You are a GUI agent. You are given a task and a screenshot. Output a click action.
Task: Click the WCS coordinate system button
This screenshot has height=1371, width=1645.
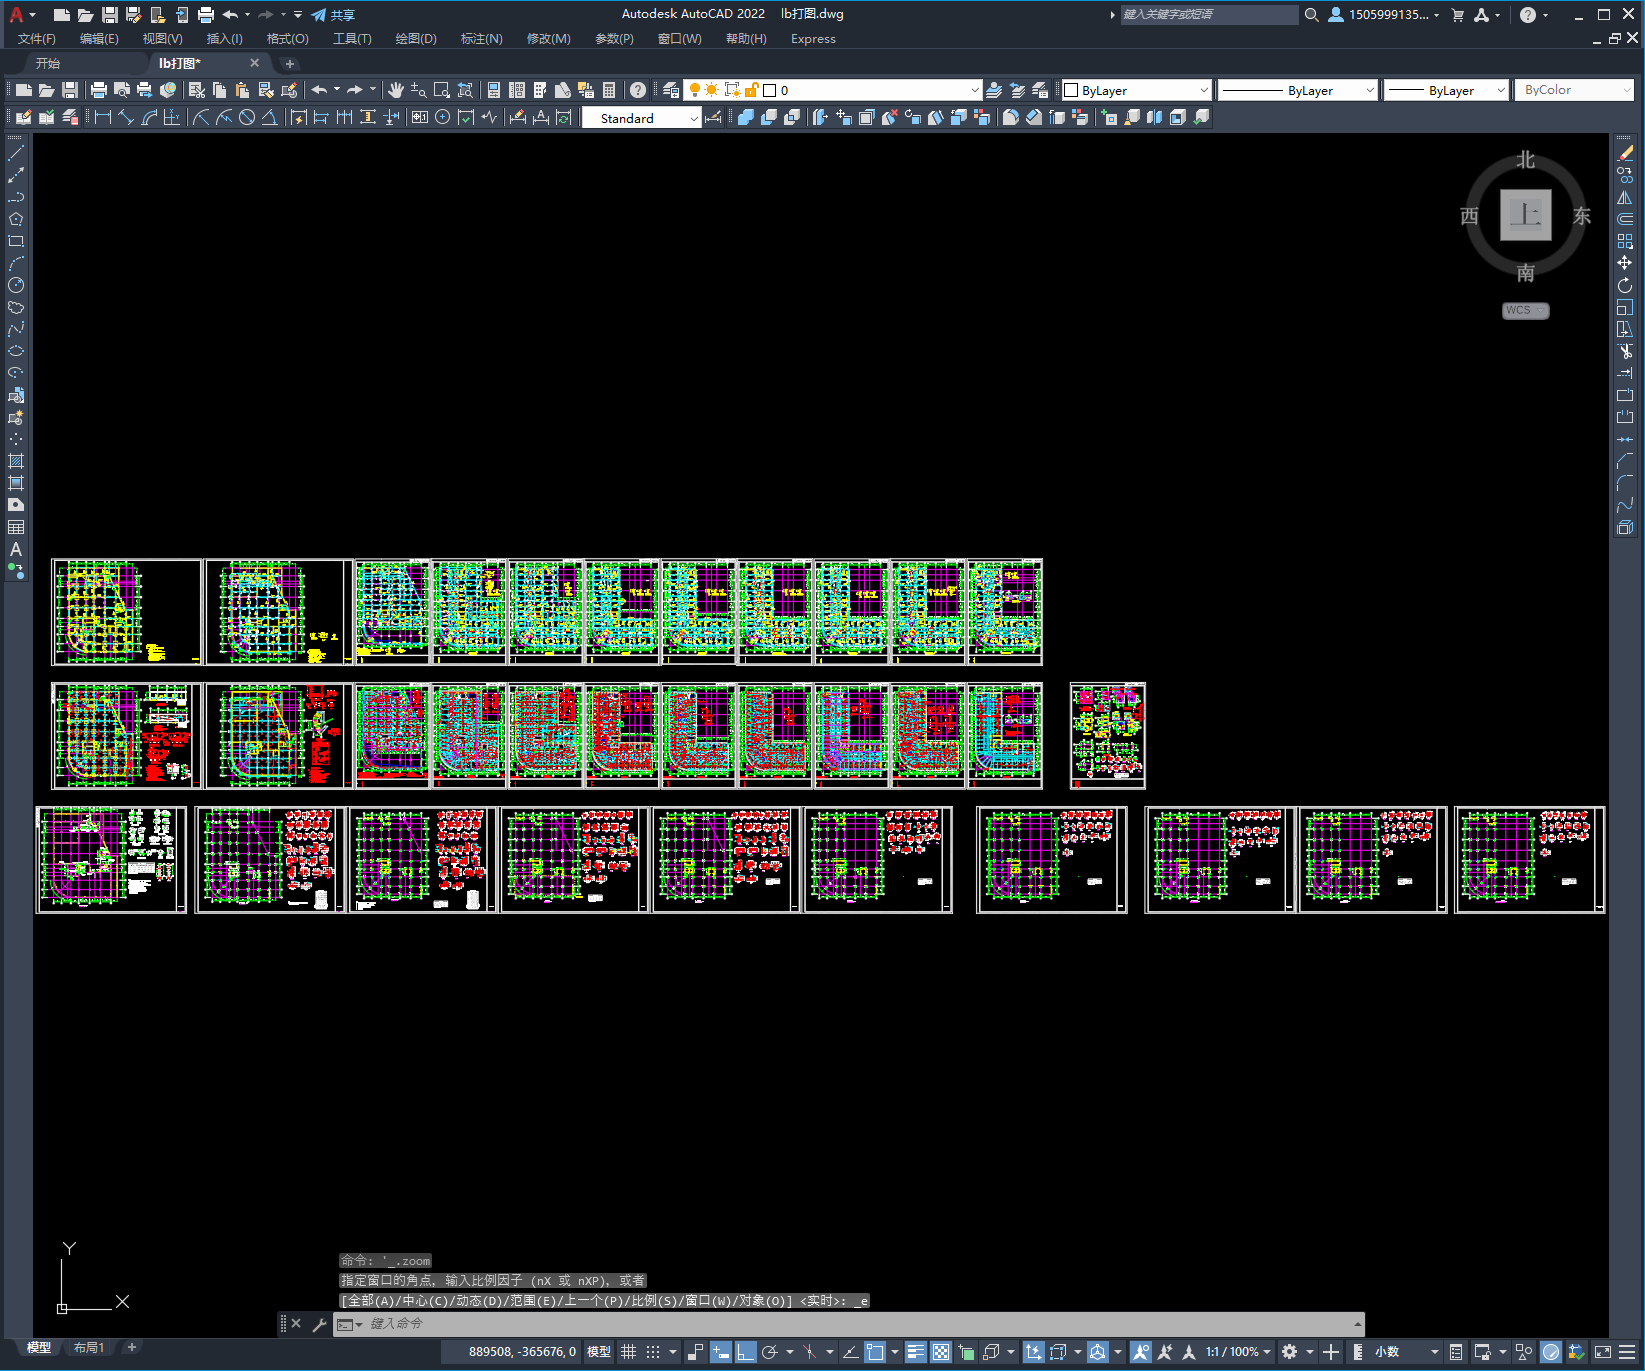click(x=1525, y=310)
